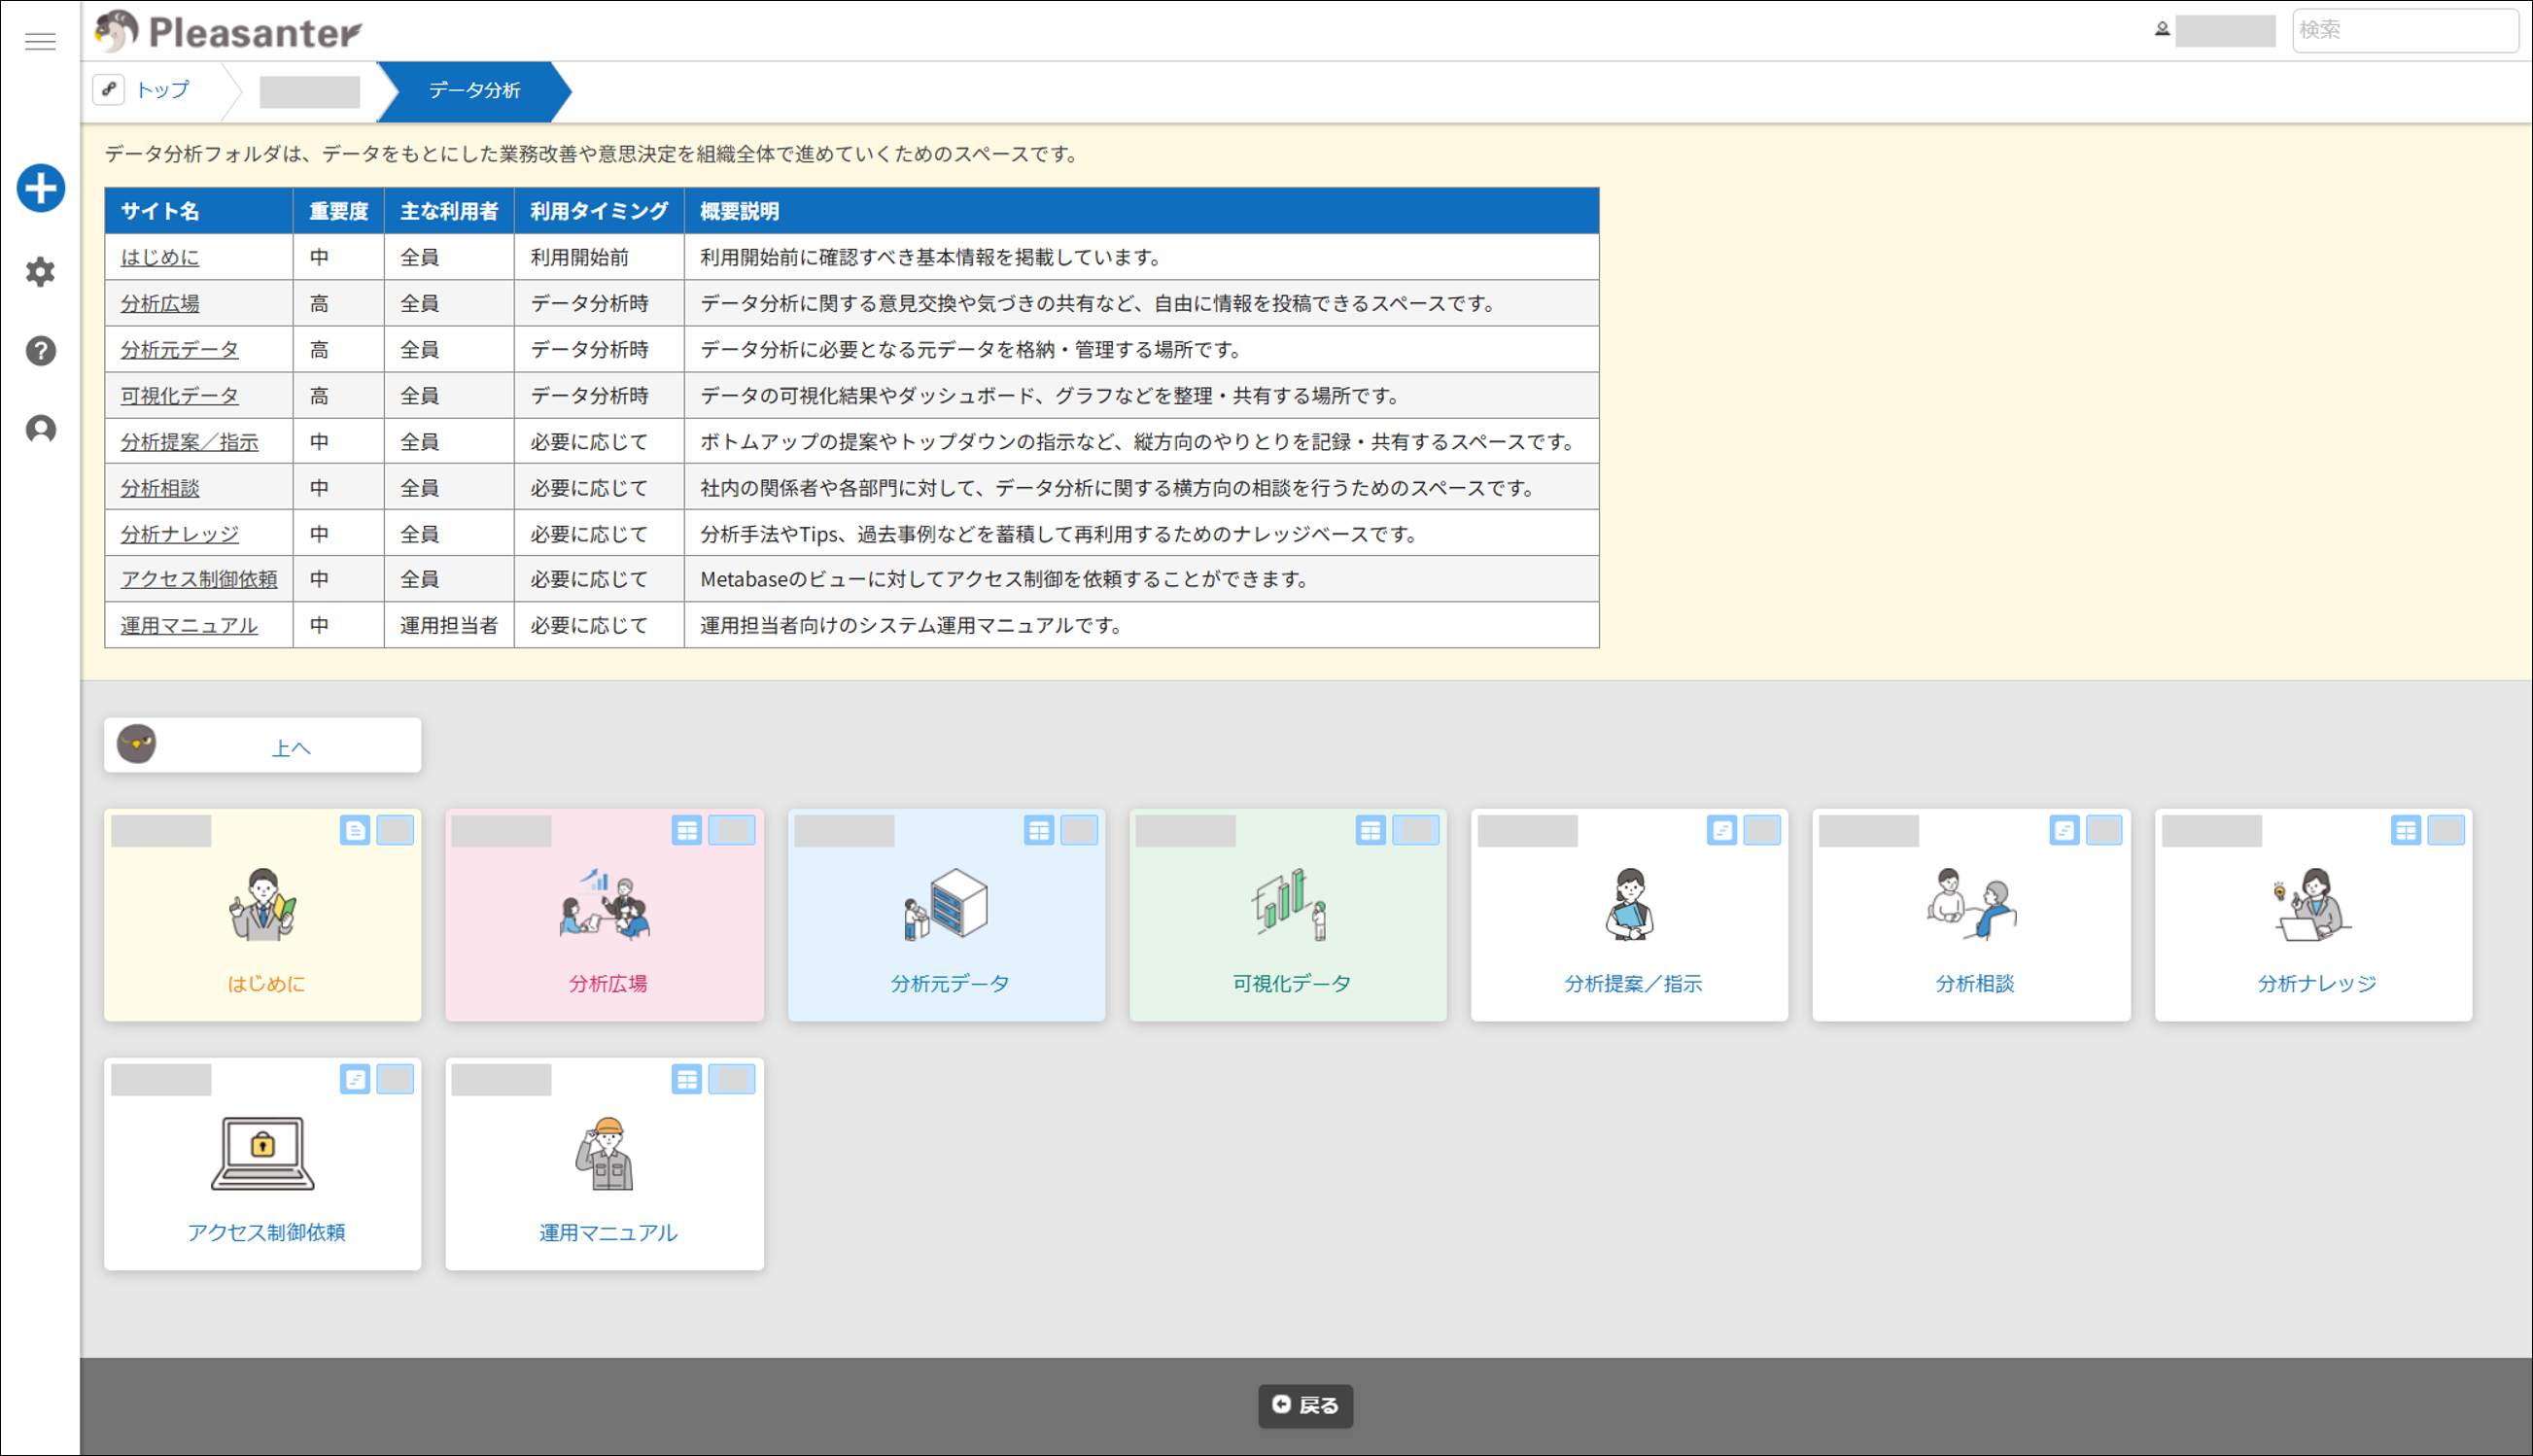This screenshot has width=2533, height=1456.
Task: Select the データ分析 breadcrumb tab
Action: tap(474, 90)
